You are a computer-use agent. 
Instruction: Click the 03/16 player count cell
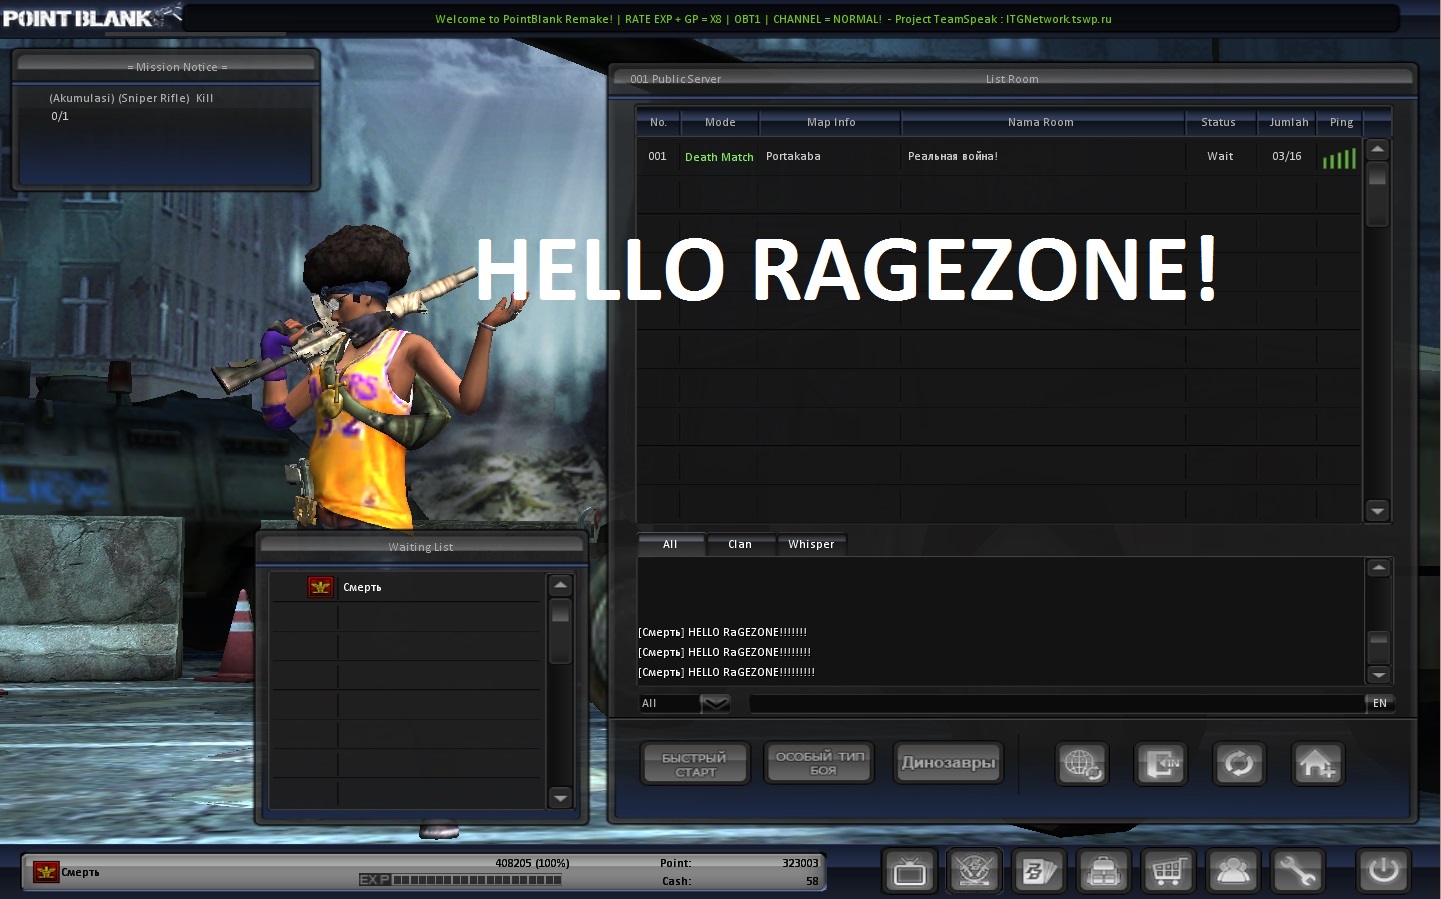point(1287,156)
